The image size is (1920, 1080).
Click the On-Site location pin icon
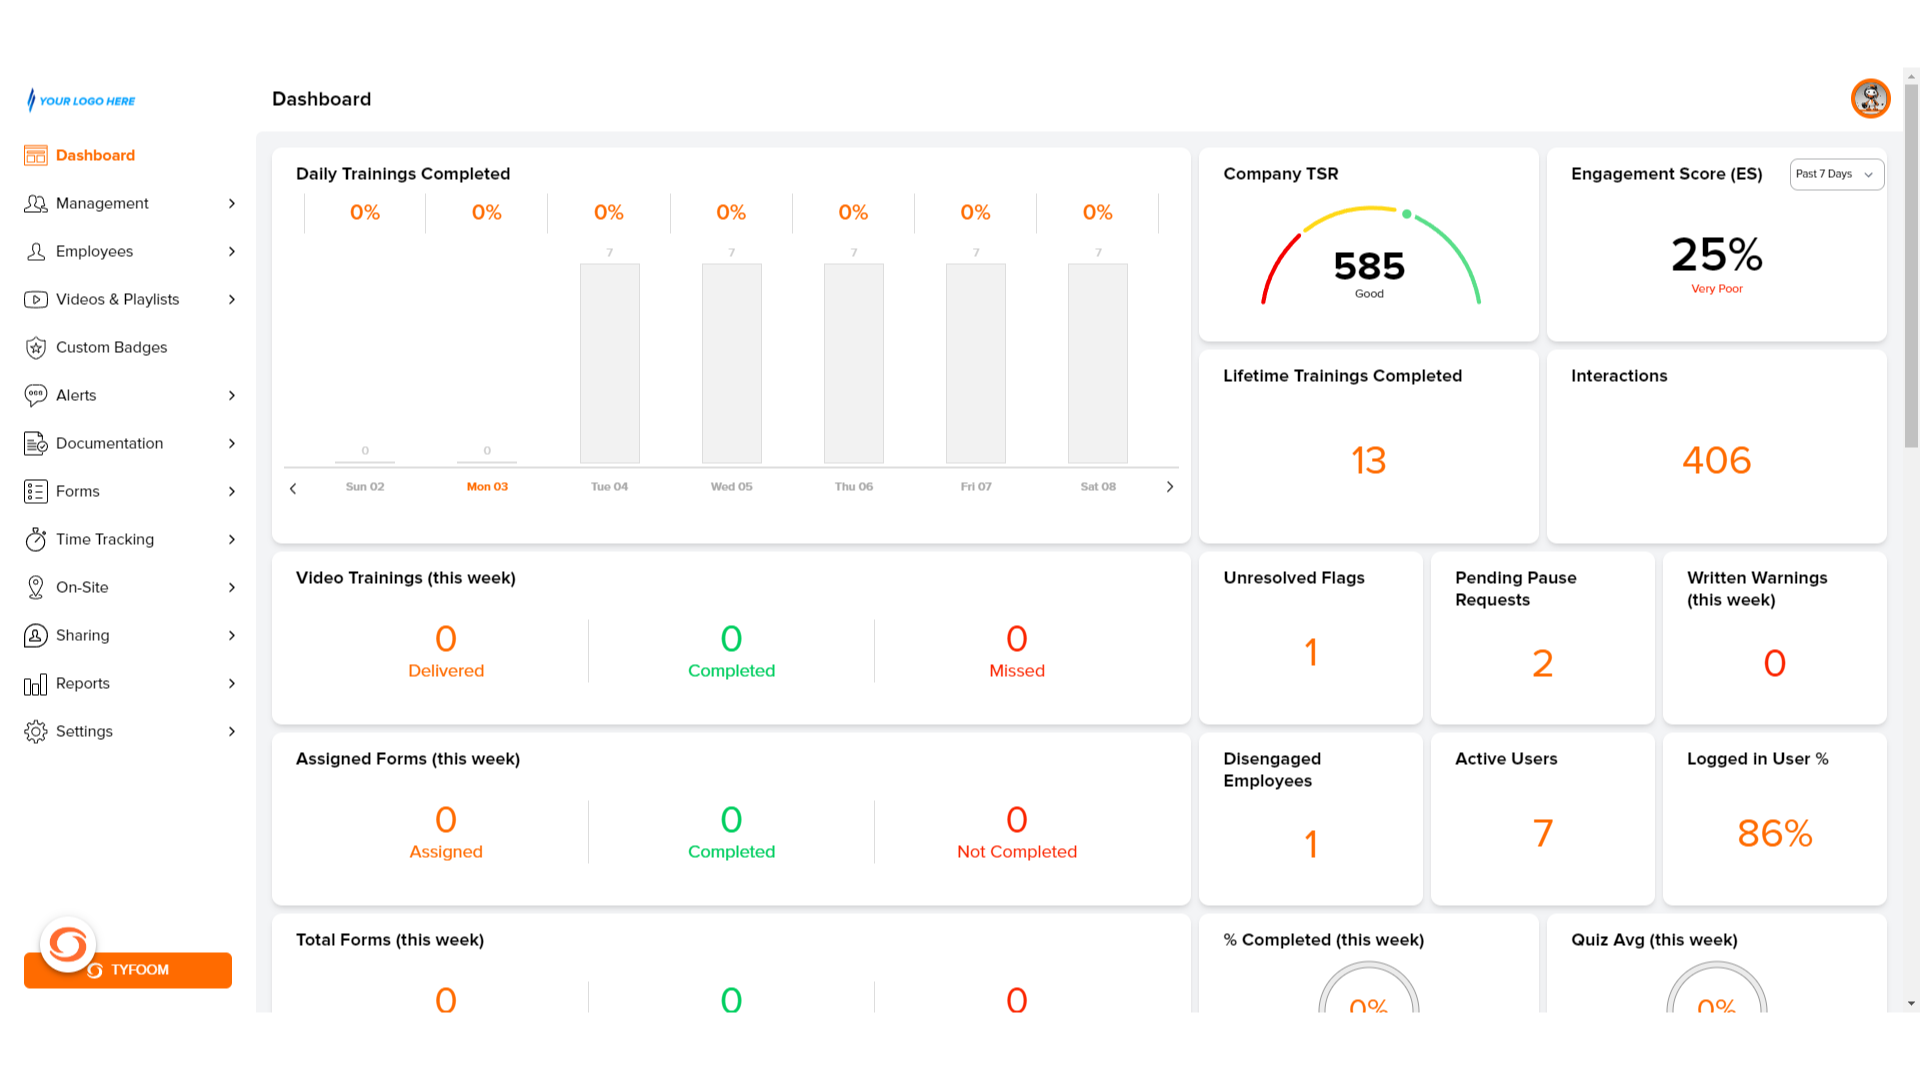36,587
